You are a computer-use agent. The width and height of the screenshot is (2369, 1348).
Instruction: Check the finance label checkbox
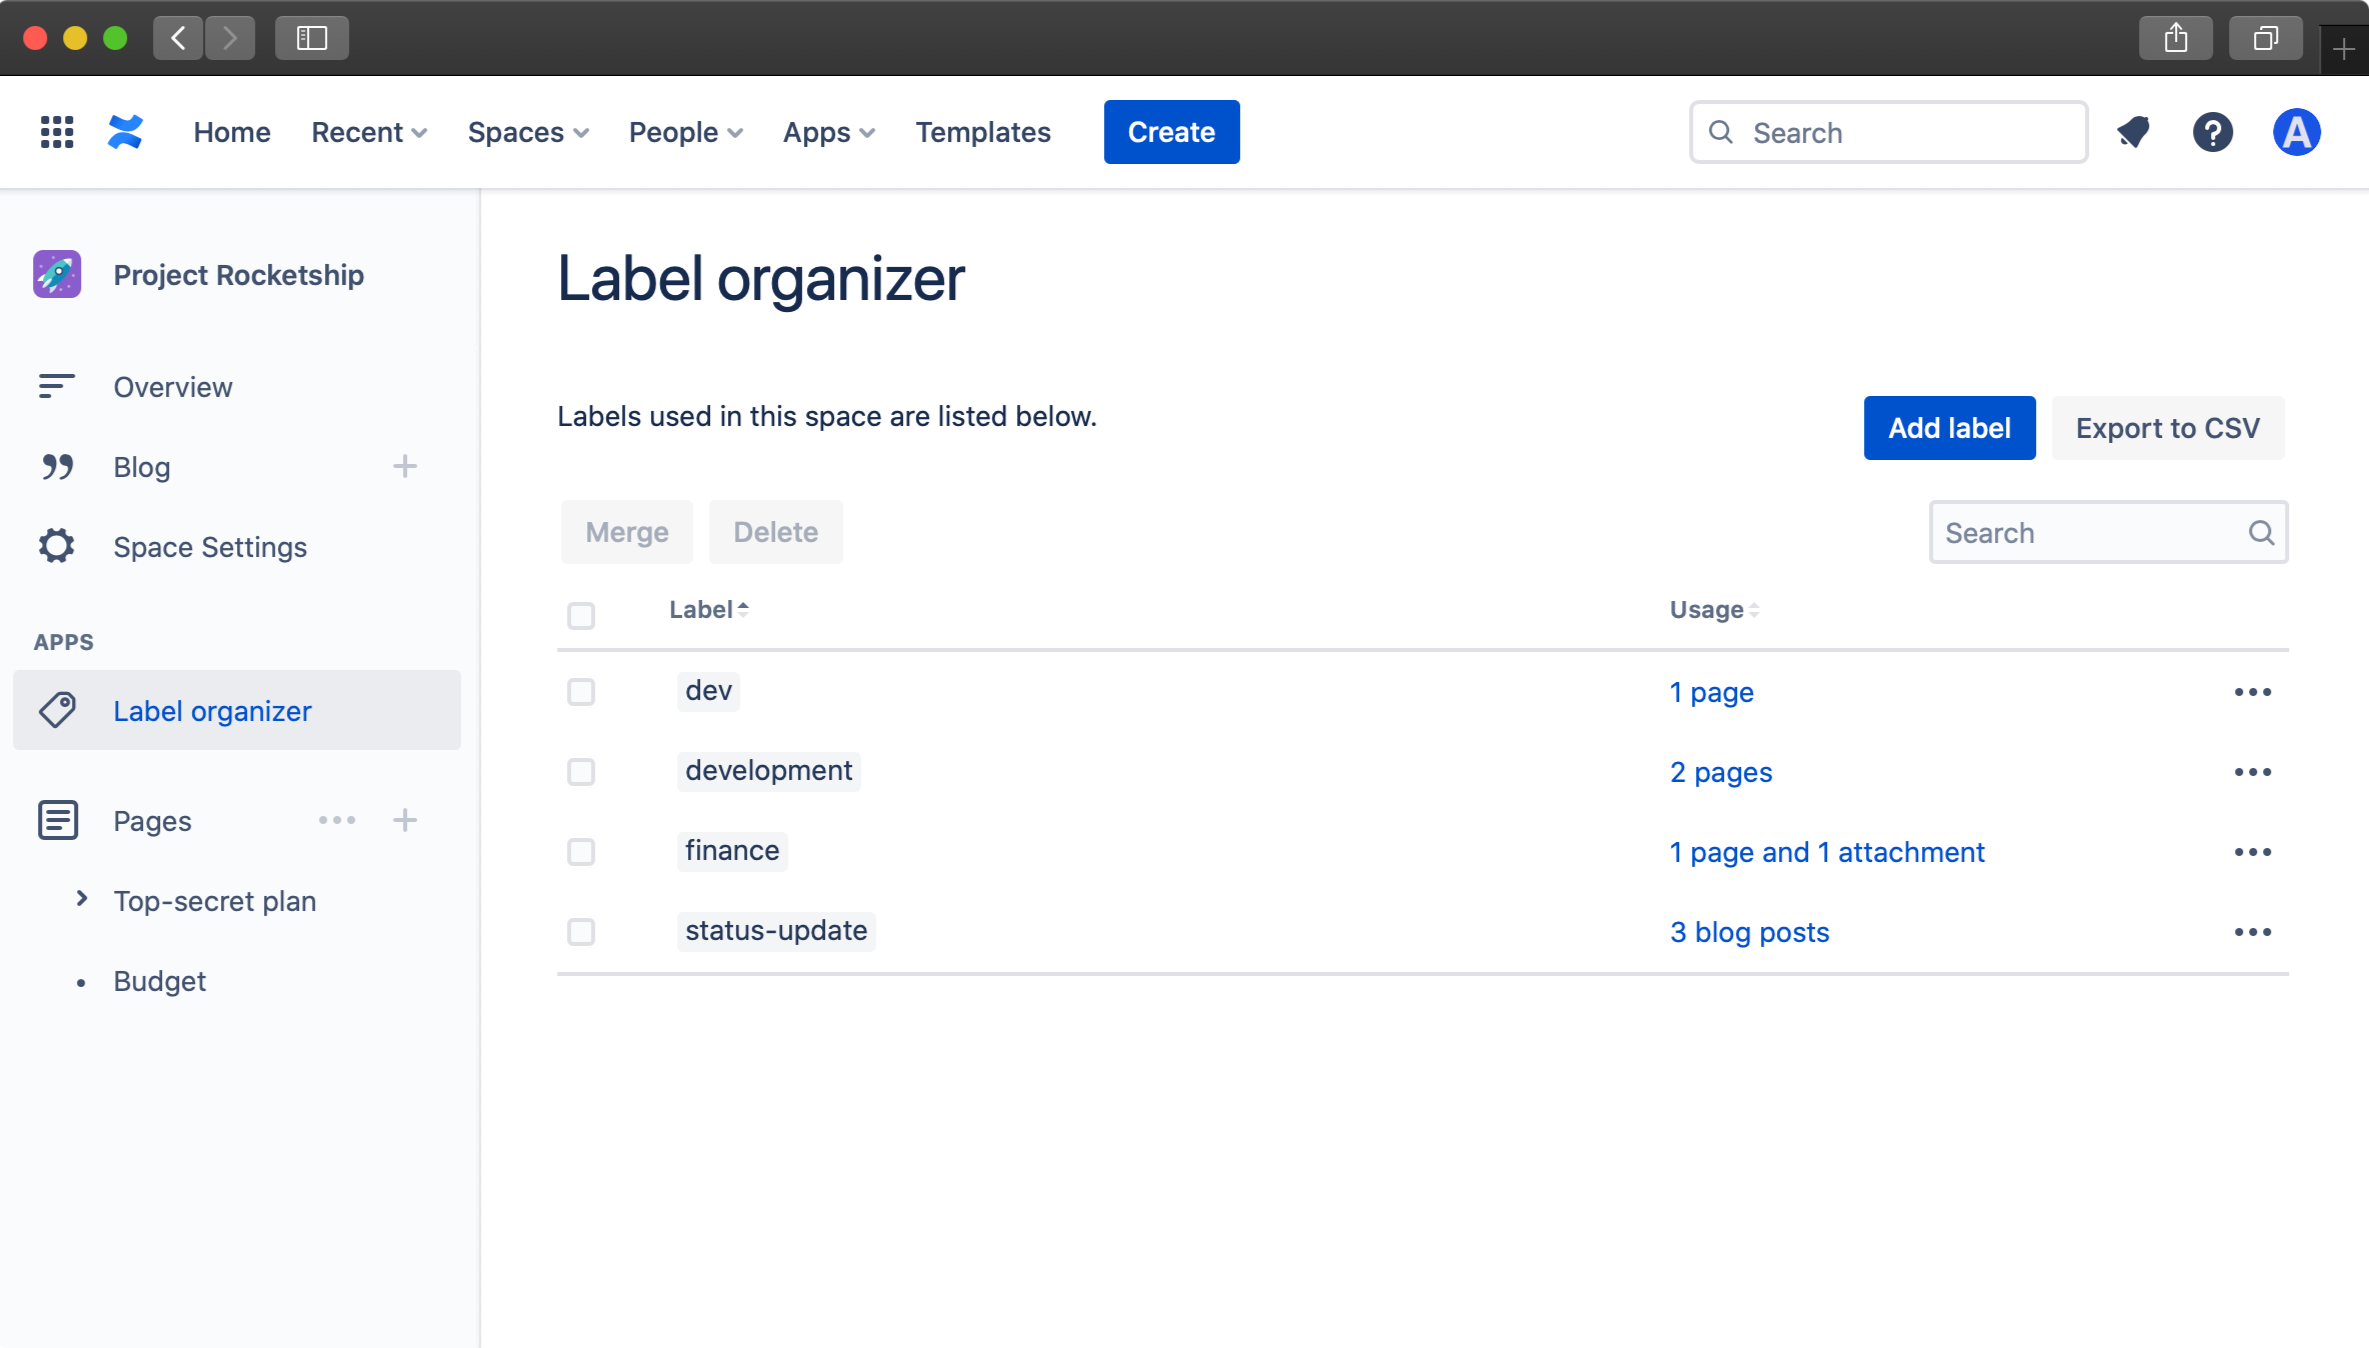pos(581,852)
